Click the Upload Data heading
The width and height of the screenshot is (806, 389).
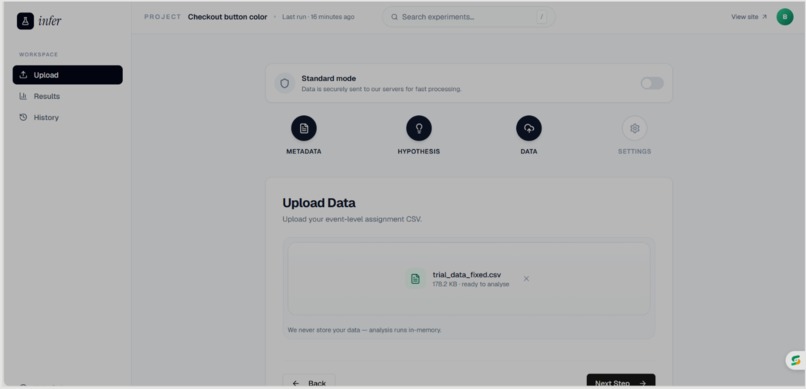[319, 202]
